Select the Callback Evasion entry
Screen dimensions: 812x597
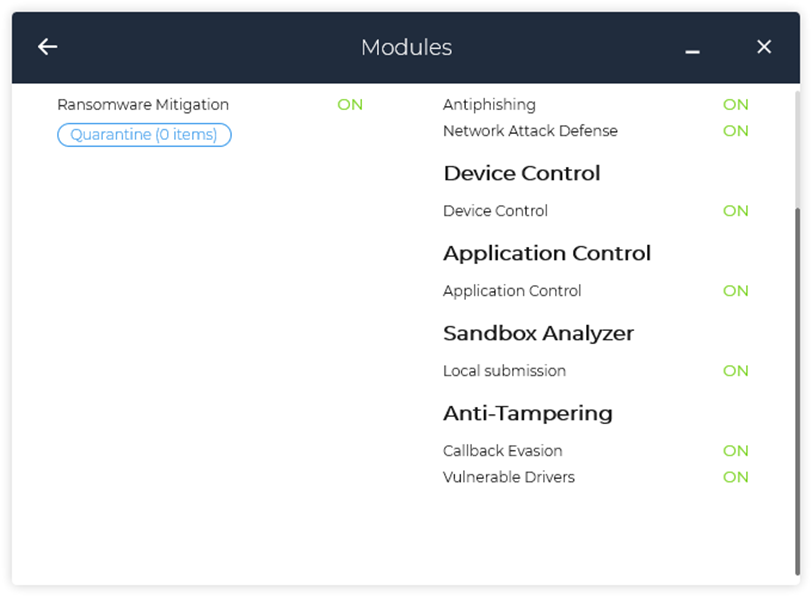(502, 451)
